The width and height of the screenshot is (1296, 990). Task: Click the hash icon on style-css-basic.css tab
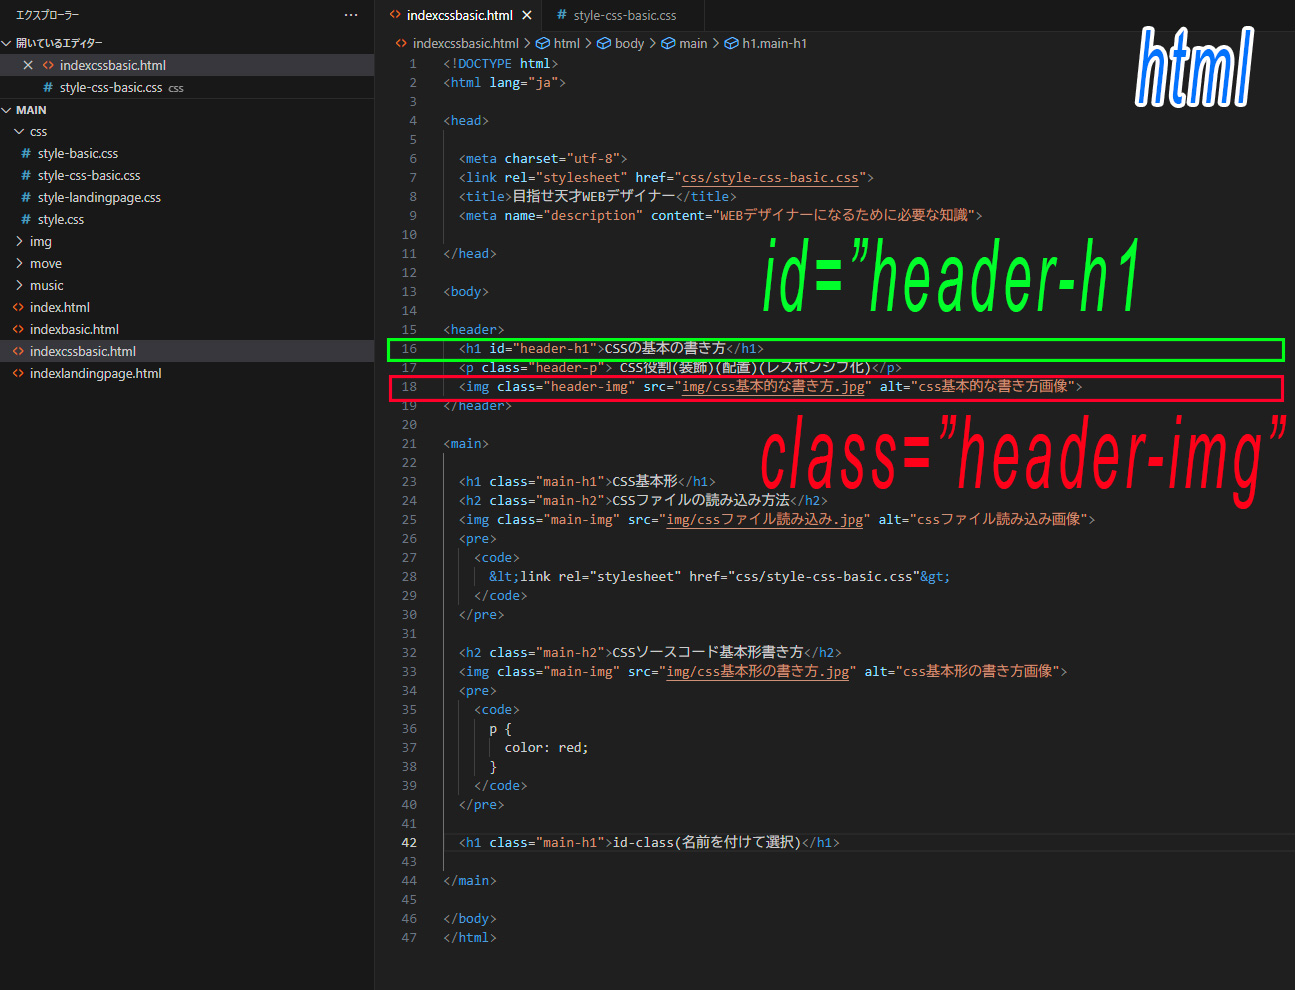pyautogui.click(x=561, y=15)
